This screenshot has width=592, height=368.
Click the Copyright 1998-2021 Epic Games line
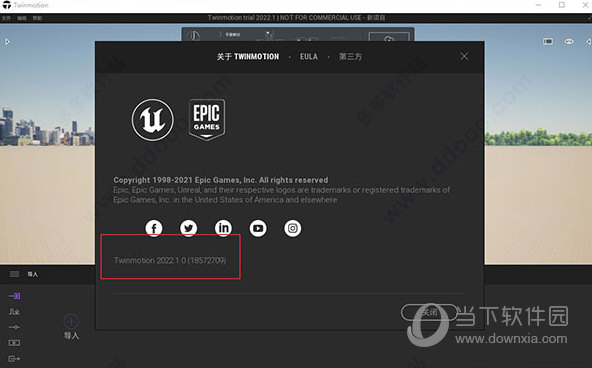[x=221, y=180]
